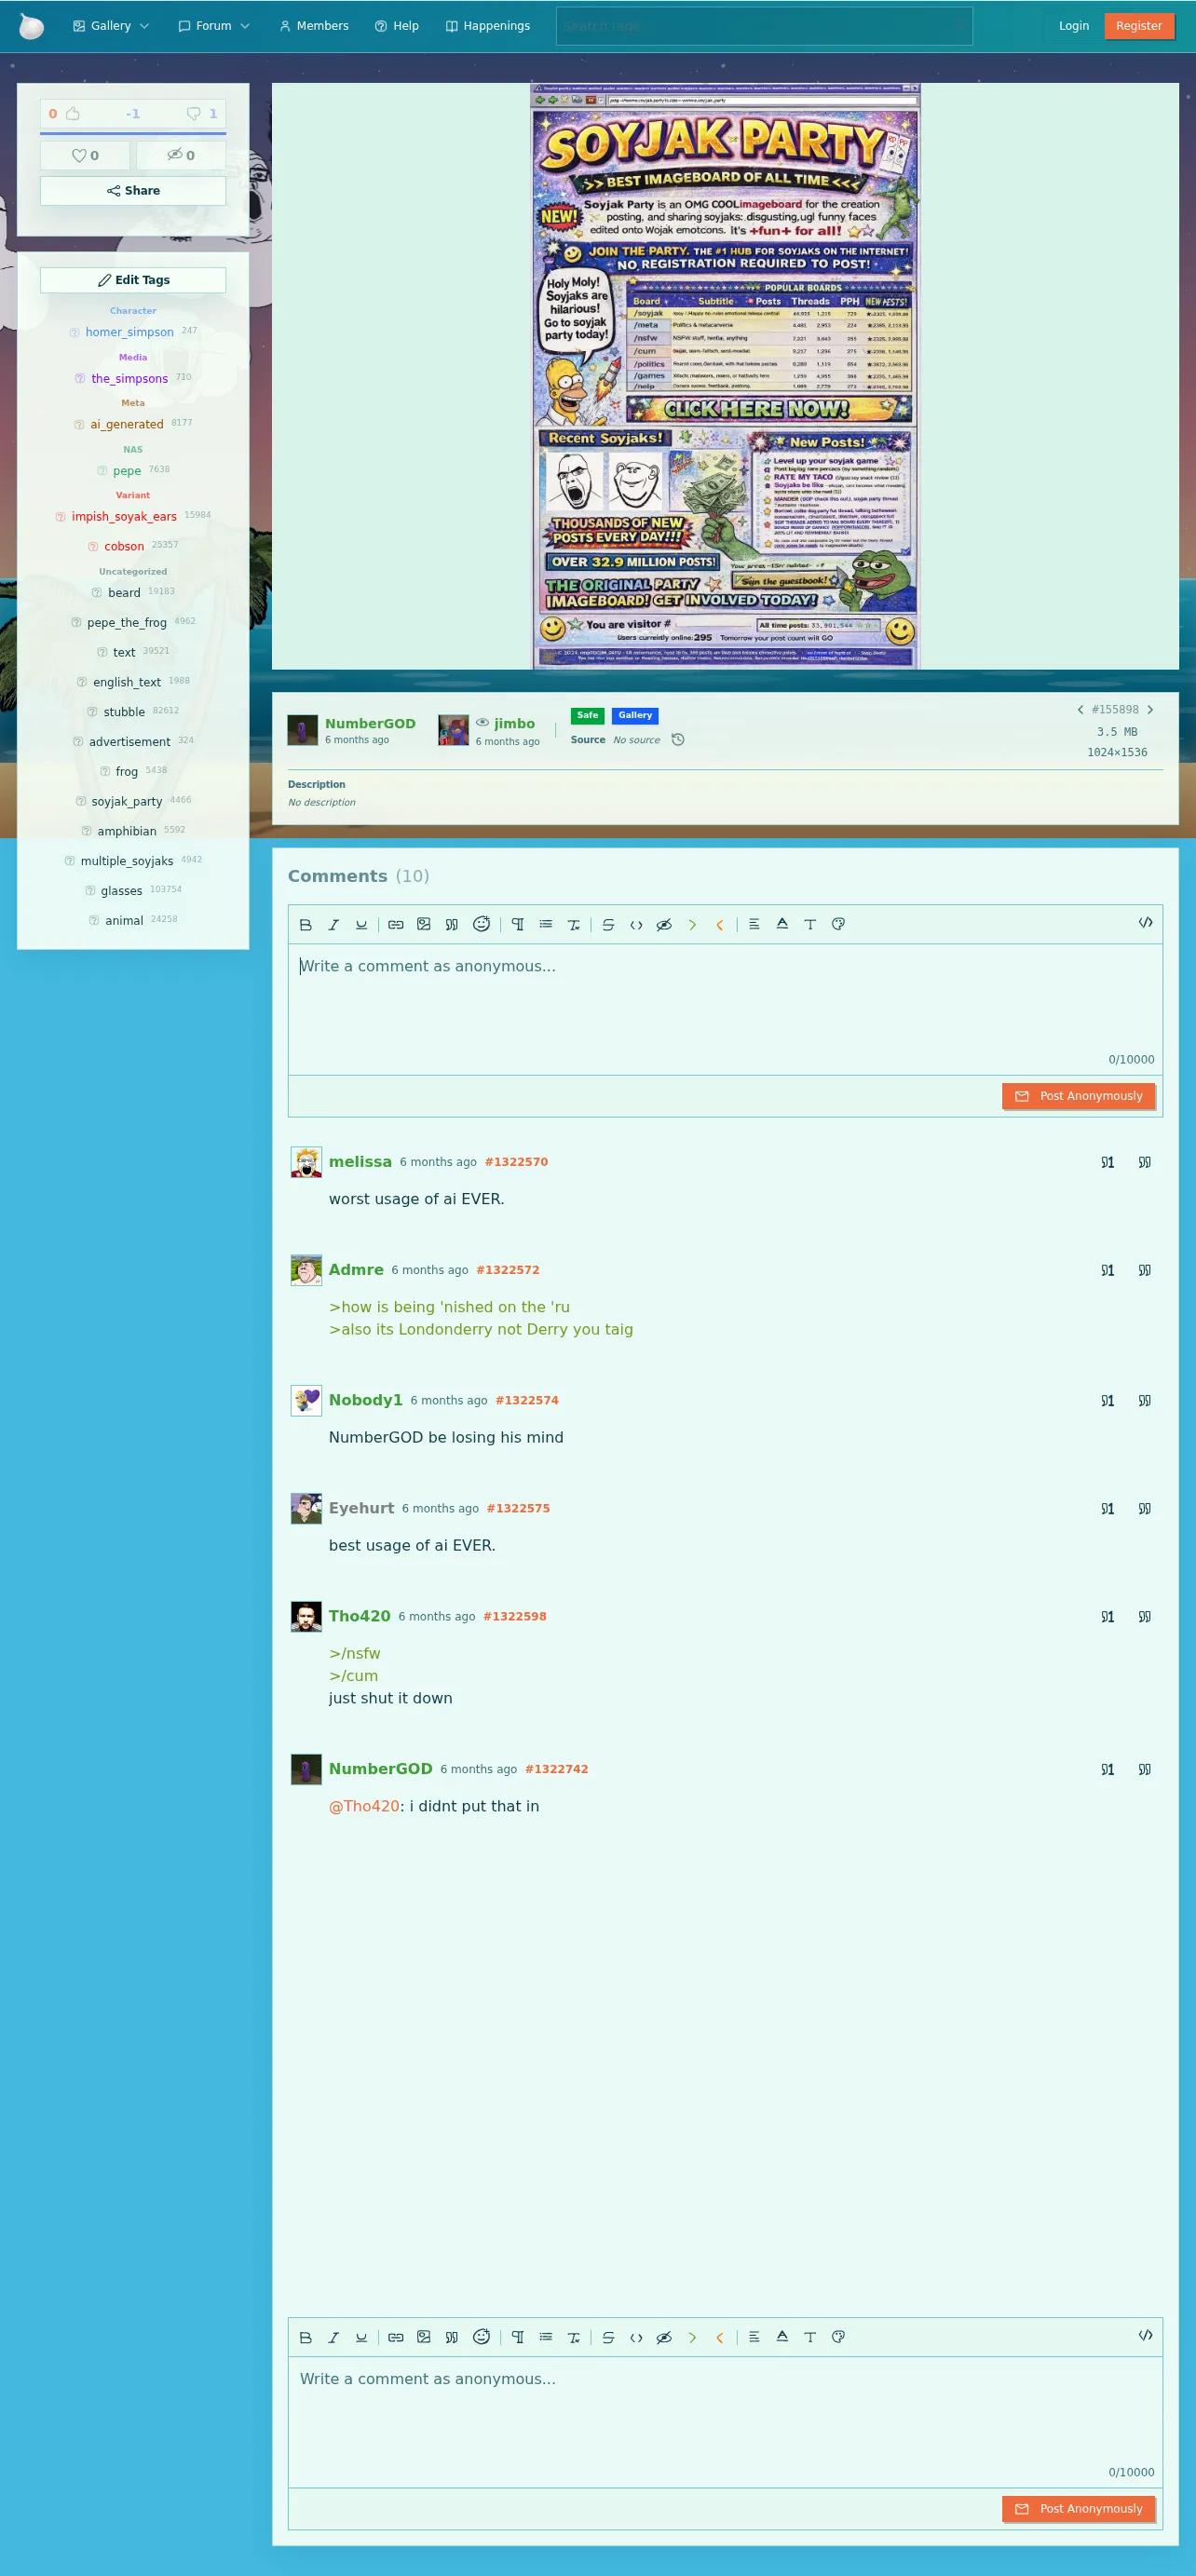Favorite the image with the heart button
Viewport: 1196px width, 2576px height.
coord(85,155)
